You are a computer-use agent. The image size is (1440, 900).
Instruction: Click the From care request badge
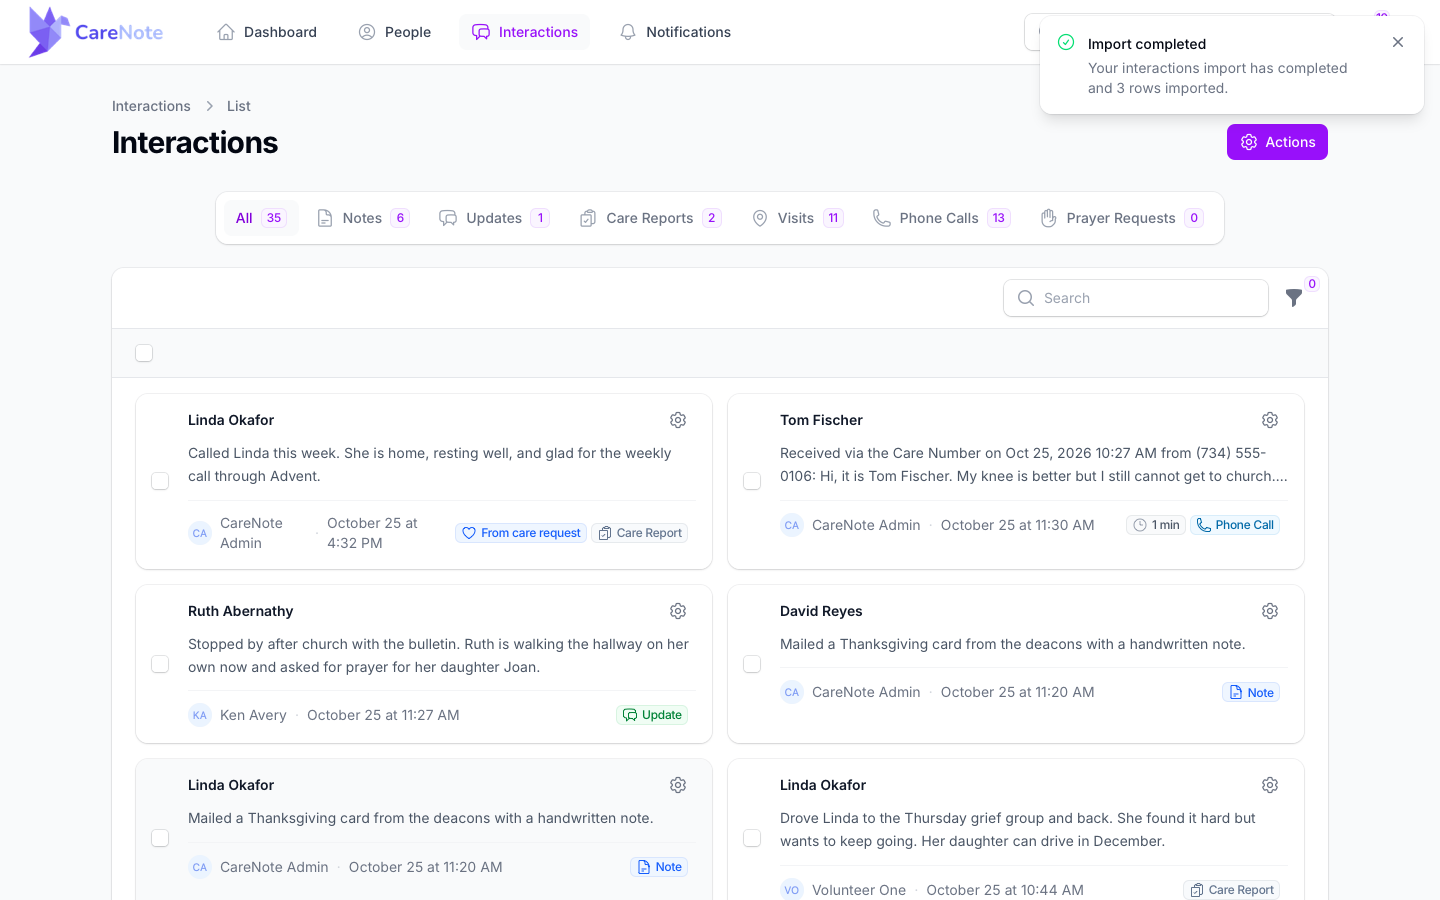point(521,533)
